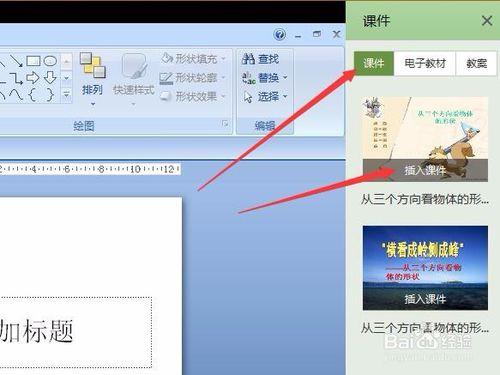The width and height of the screenshot is (500, 375).
Task: Restore the document window
Action: [x=317, y=34]
